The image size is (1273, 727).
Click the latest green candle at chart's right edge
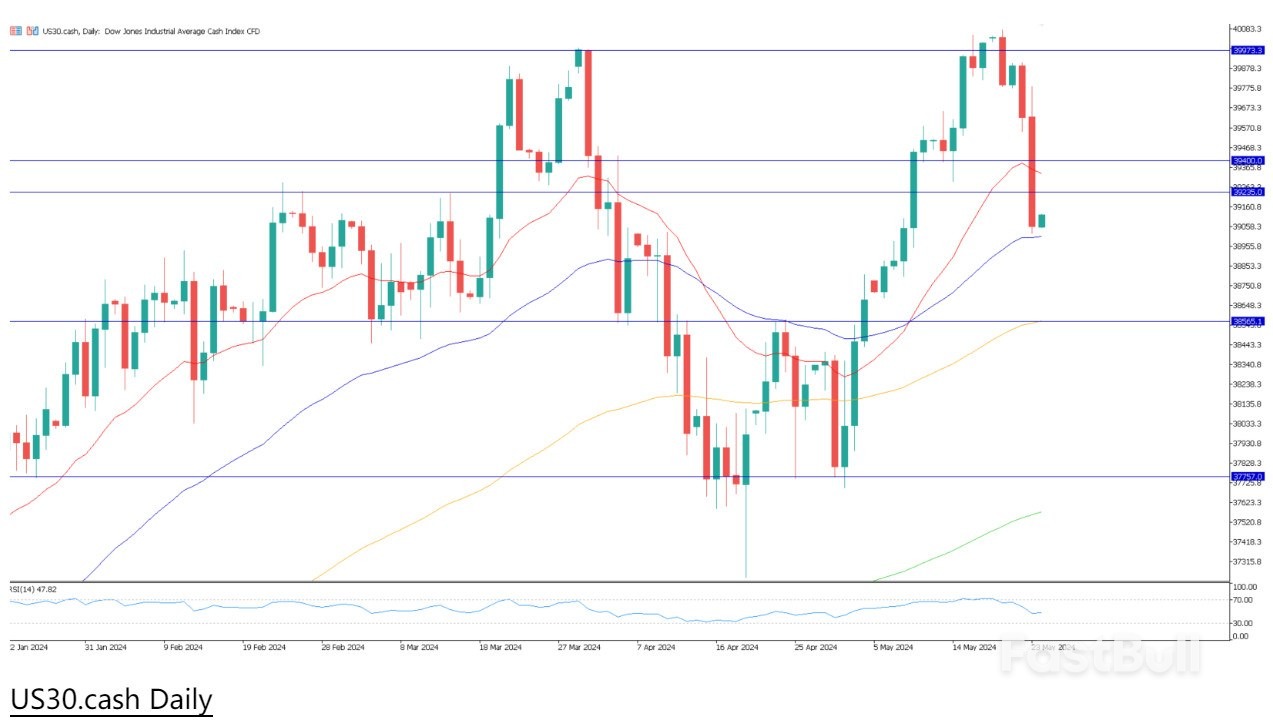pos(1041,220)
